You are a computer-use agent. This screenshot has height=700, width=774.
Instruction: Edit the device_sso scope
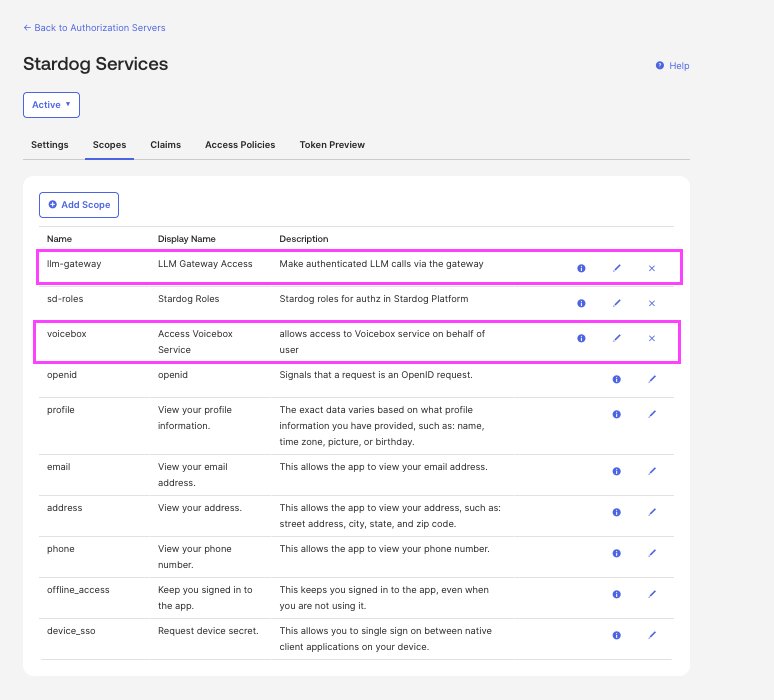(x=652, y=635)
